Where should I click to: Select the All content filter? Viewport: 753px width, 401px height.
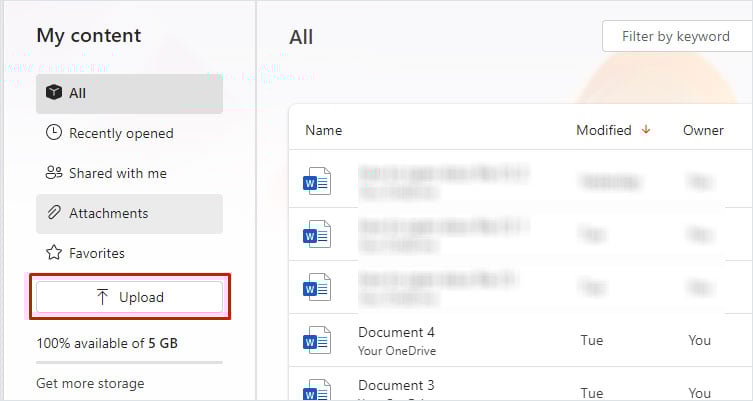(x=129, y=93)
